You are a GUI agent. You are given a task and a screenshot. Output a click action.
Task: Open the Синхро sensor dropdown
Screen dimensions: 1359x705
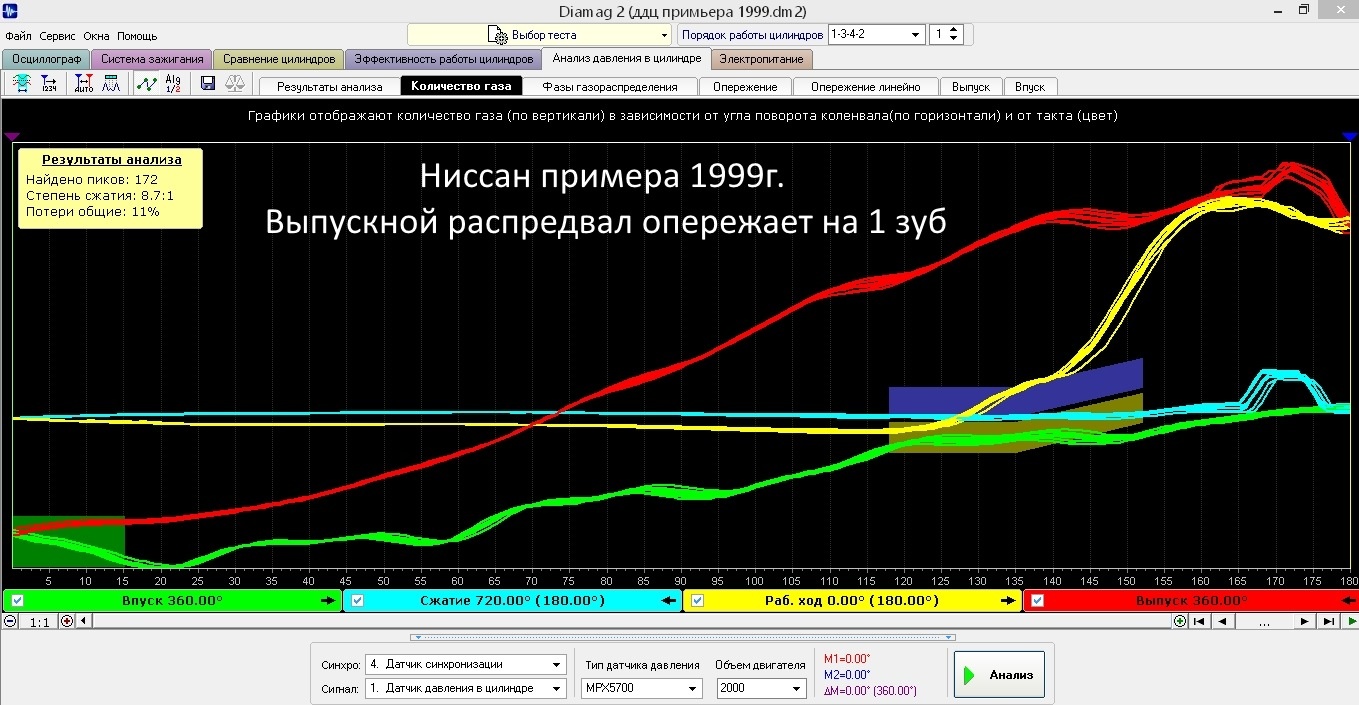coord(465,664)
